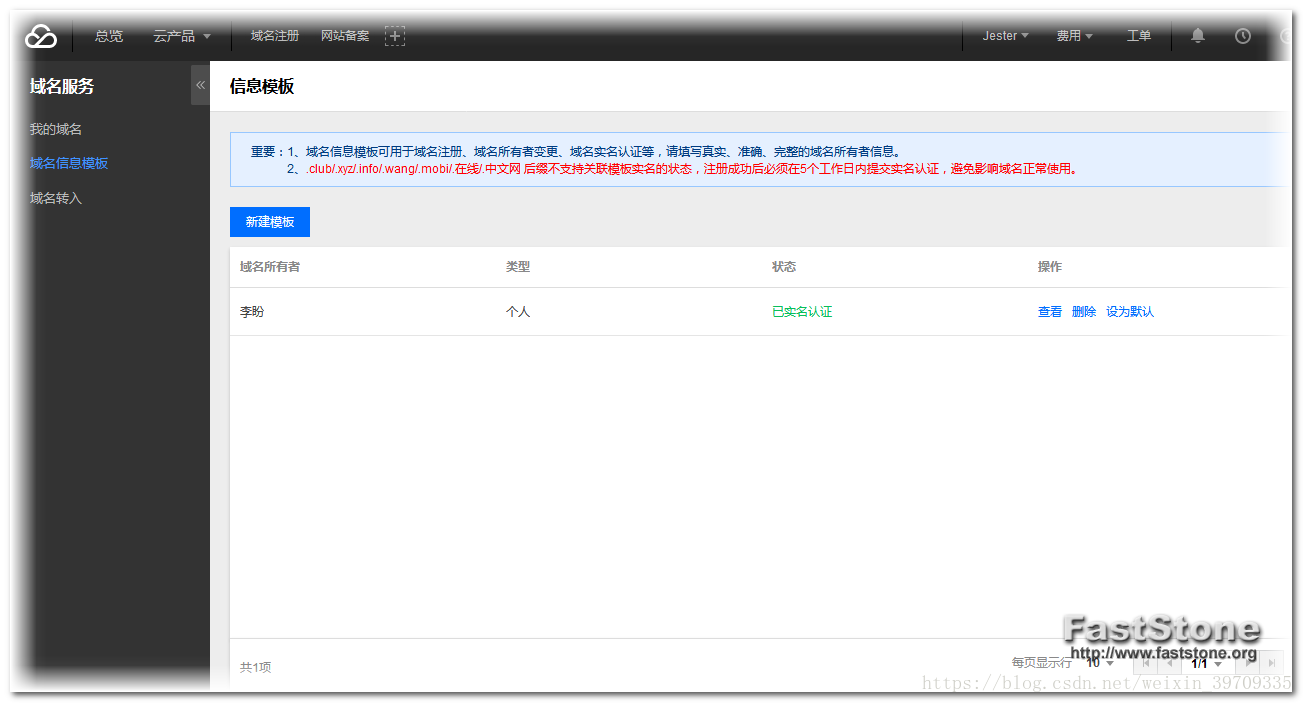Click the 操作 column header
1303x703 pixels.
pyautogui.click(x=1050, y=267)
